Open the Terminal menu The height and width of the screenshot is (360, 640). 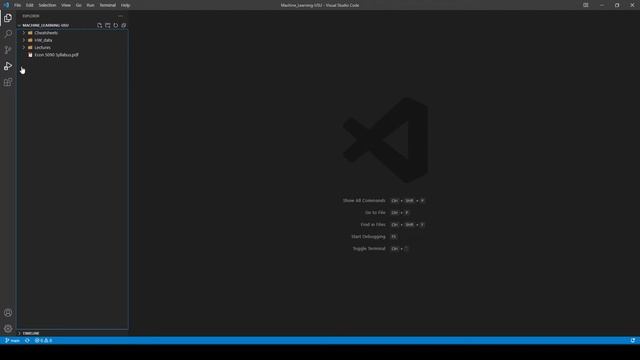108,5
